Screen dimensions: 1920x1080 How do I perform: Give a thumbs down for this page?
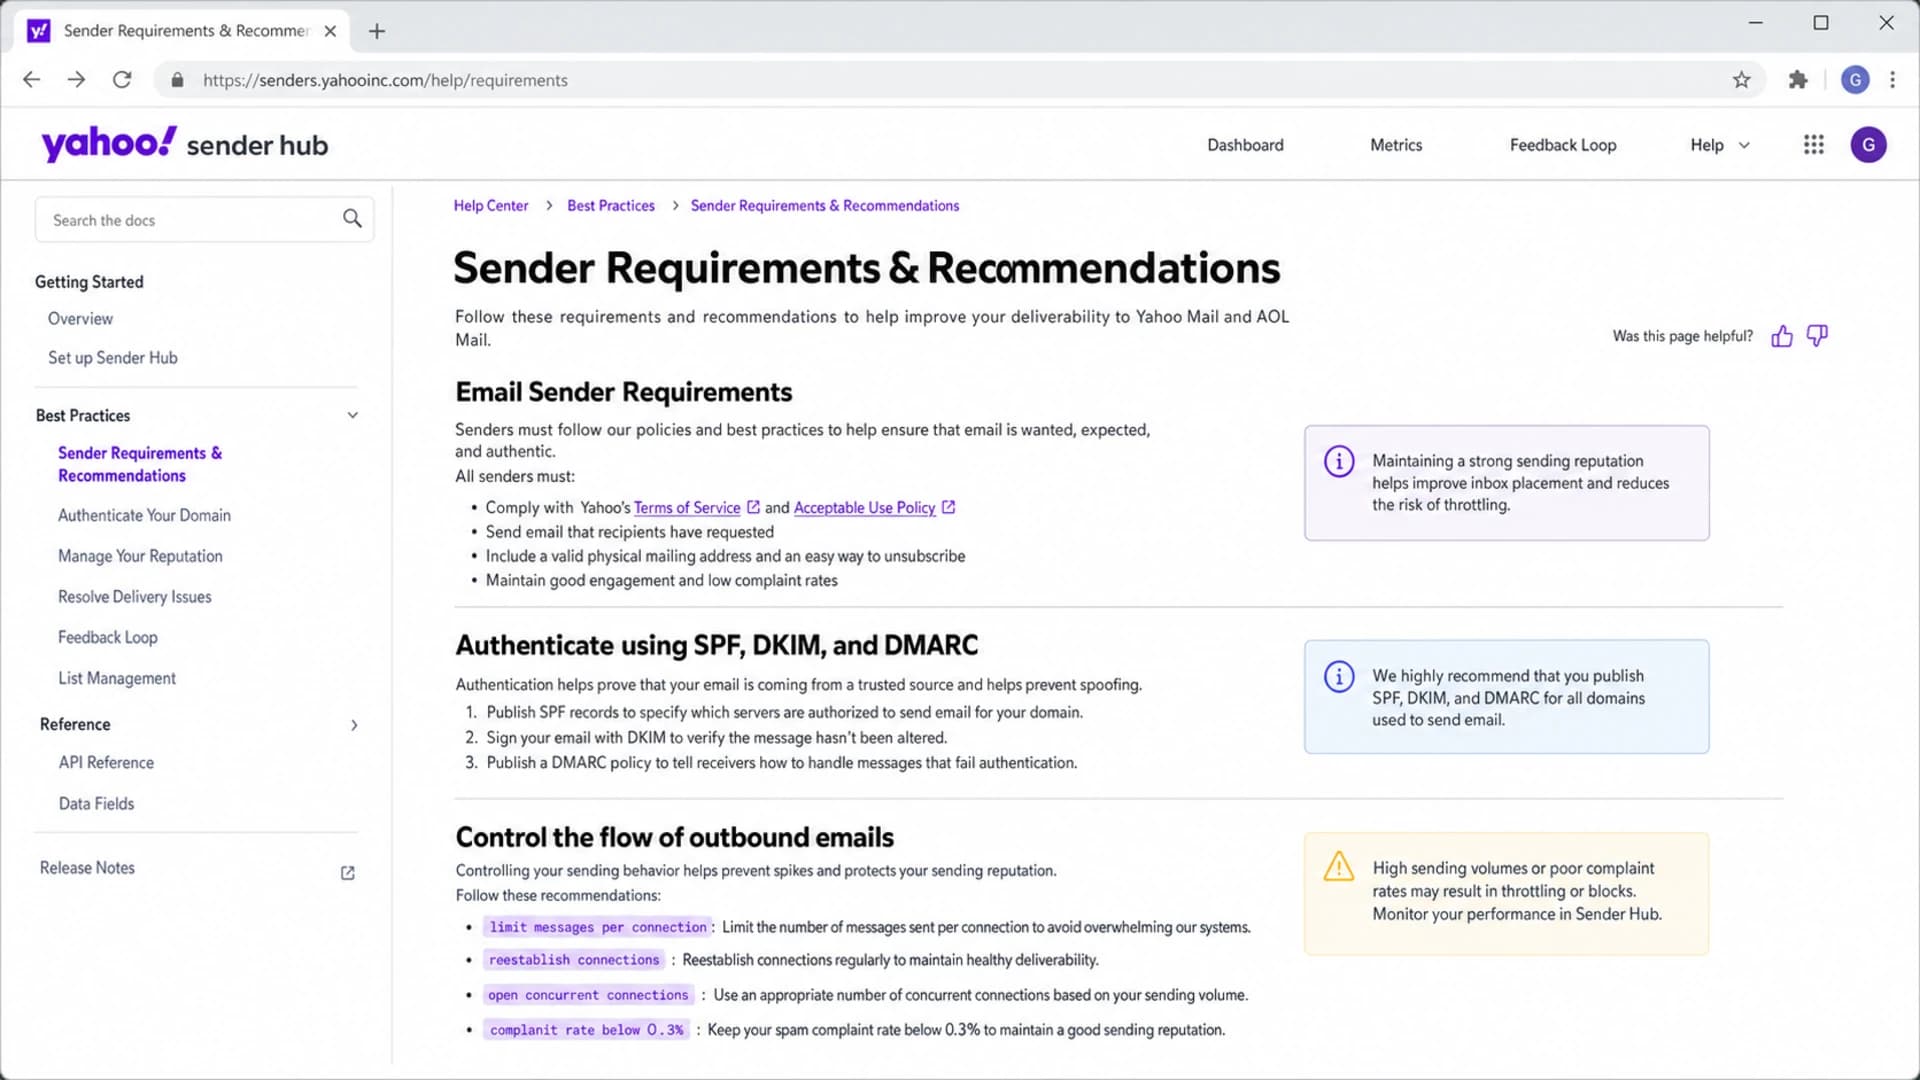[x=1817, y=336]
